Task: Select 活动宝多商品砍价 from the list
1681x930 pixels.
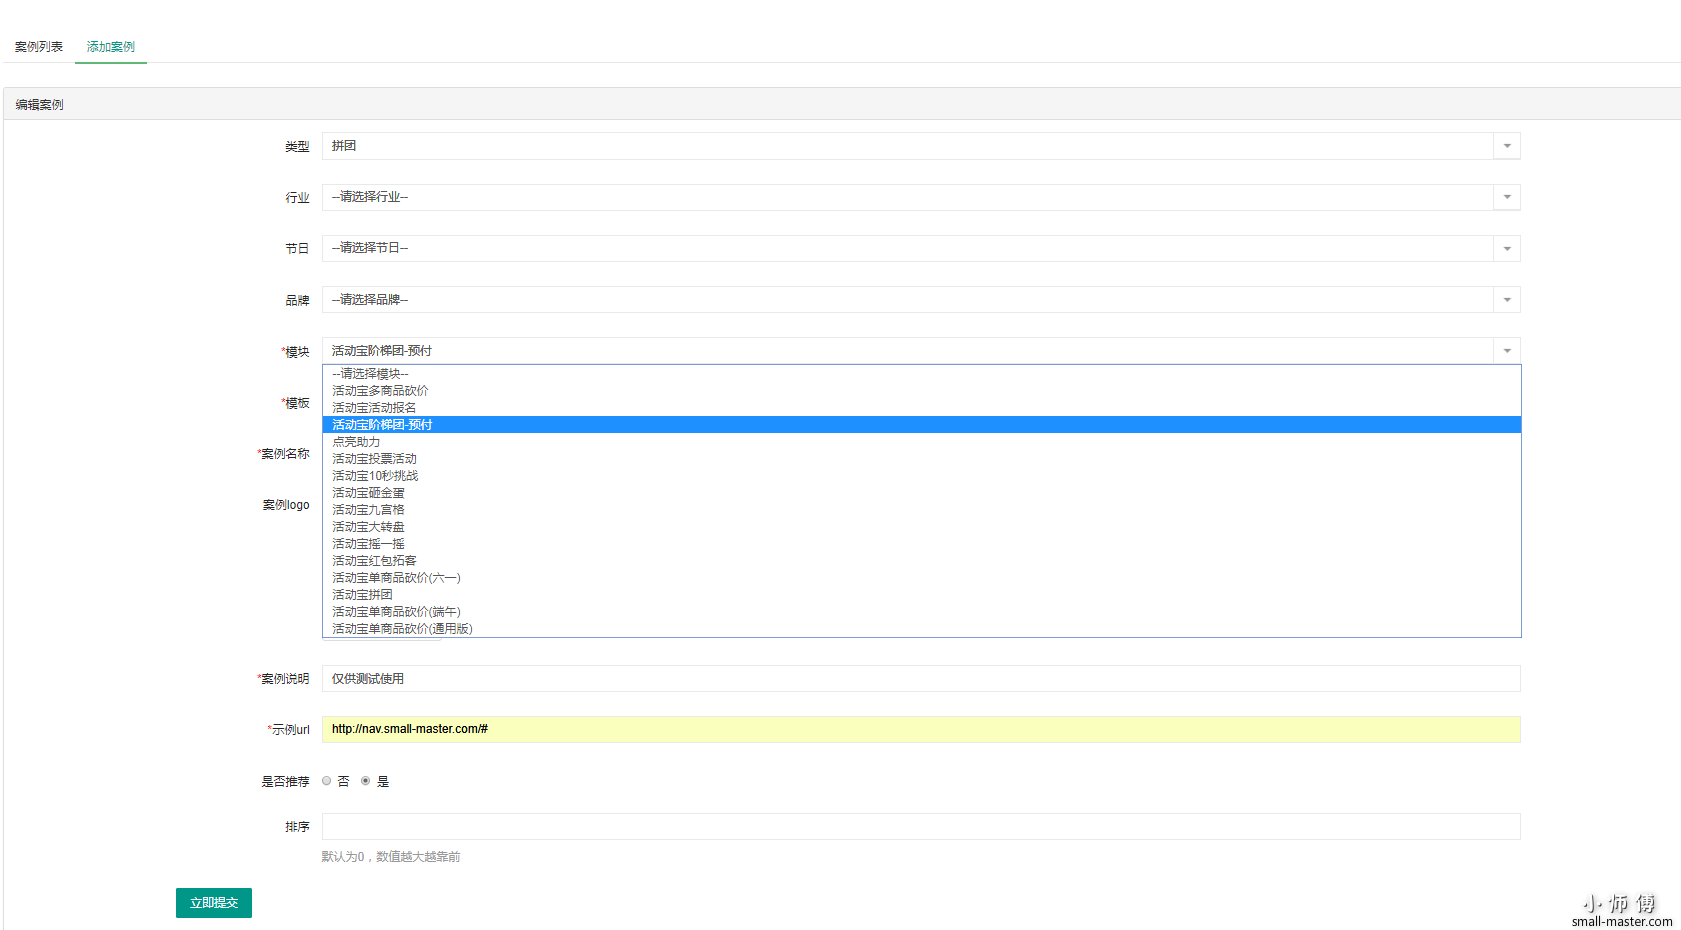Action: tap(921, 391)
